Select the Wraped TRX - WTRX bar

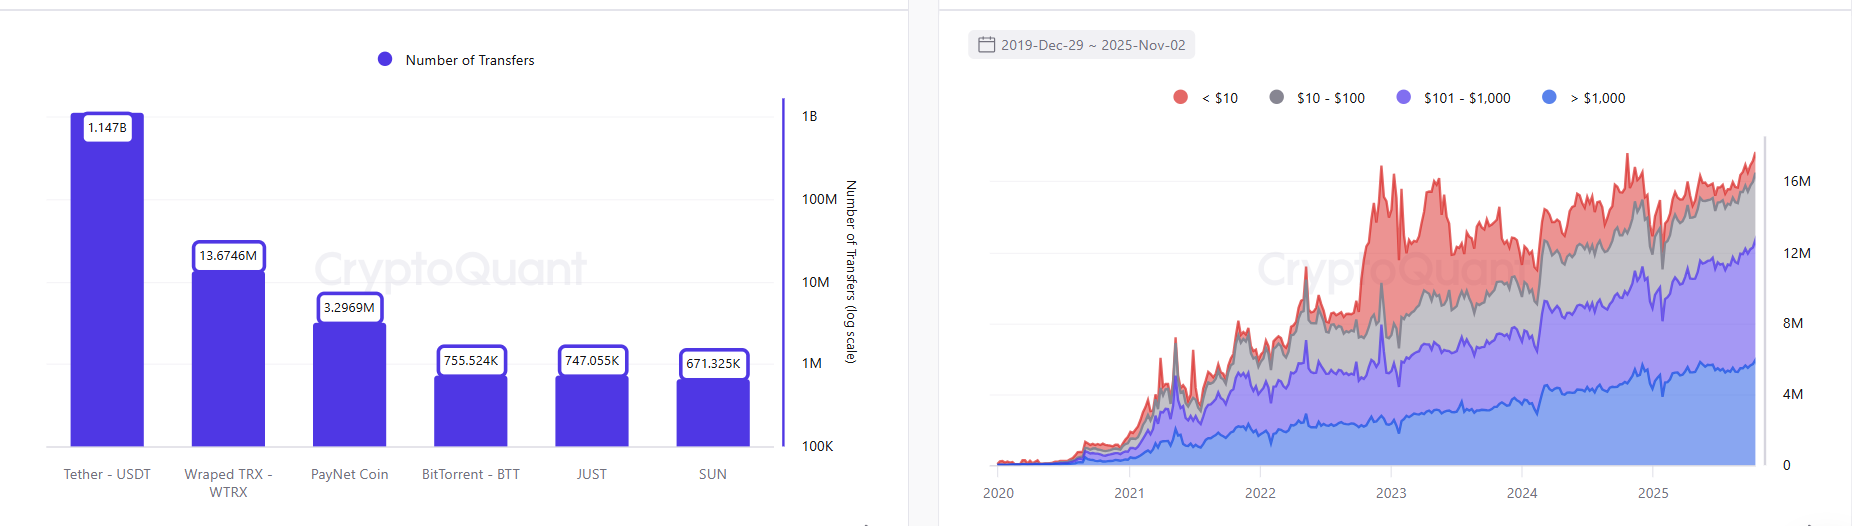(228, 360)
